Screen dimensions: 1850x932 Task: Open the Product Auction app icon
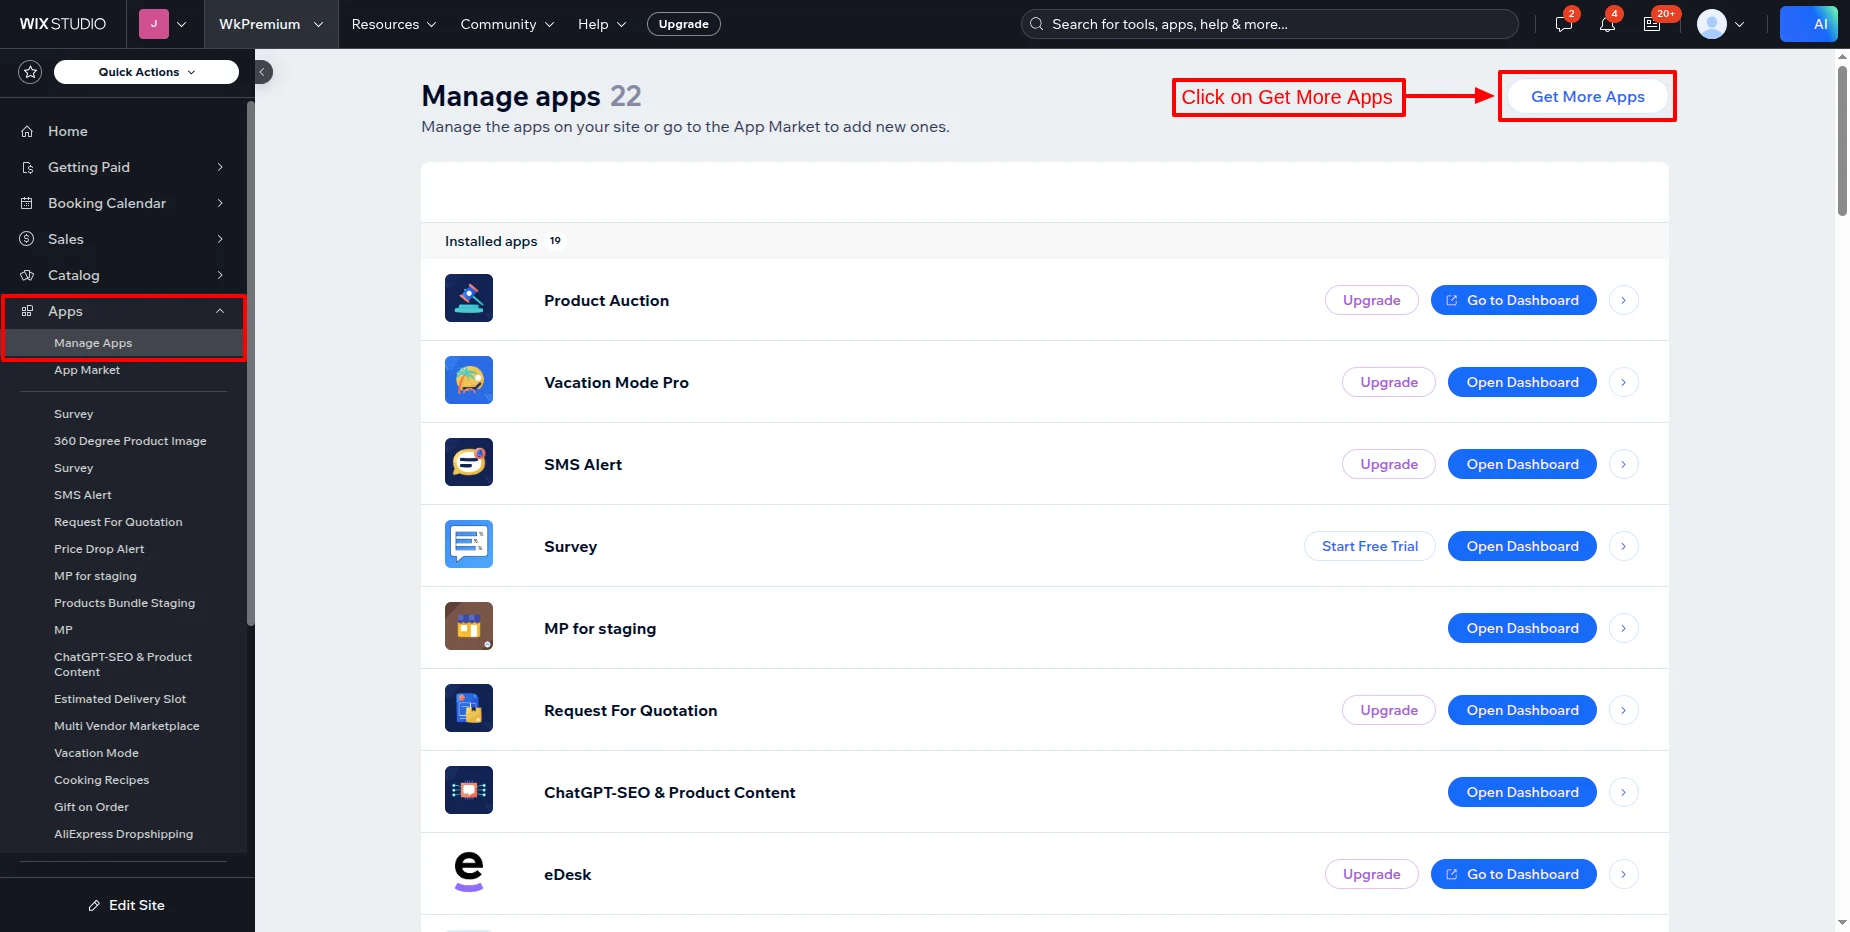pos(468,297)
